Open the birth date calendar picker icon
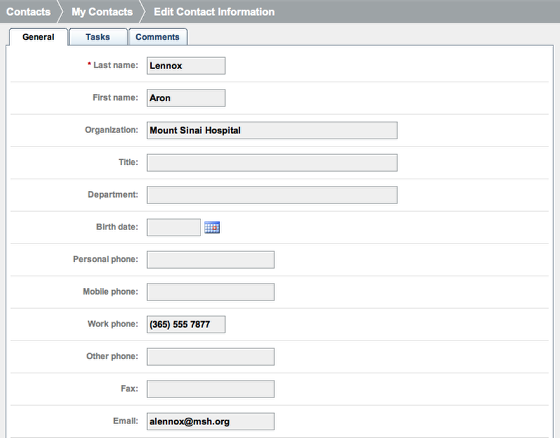This screenshot has width=560, height=438. tap(212, 227)
